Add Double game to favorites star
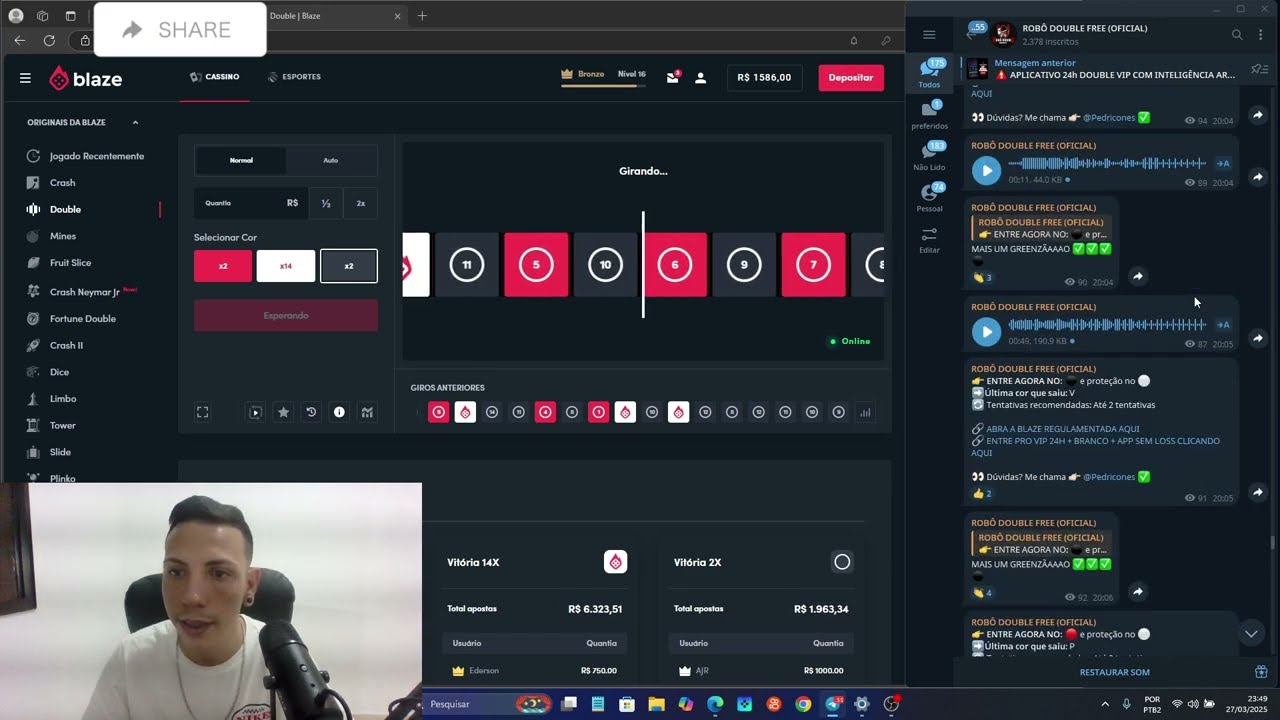This screenshot has height=720, width=1280. (x=283, y=412)
